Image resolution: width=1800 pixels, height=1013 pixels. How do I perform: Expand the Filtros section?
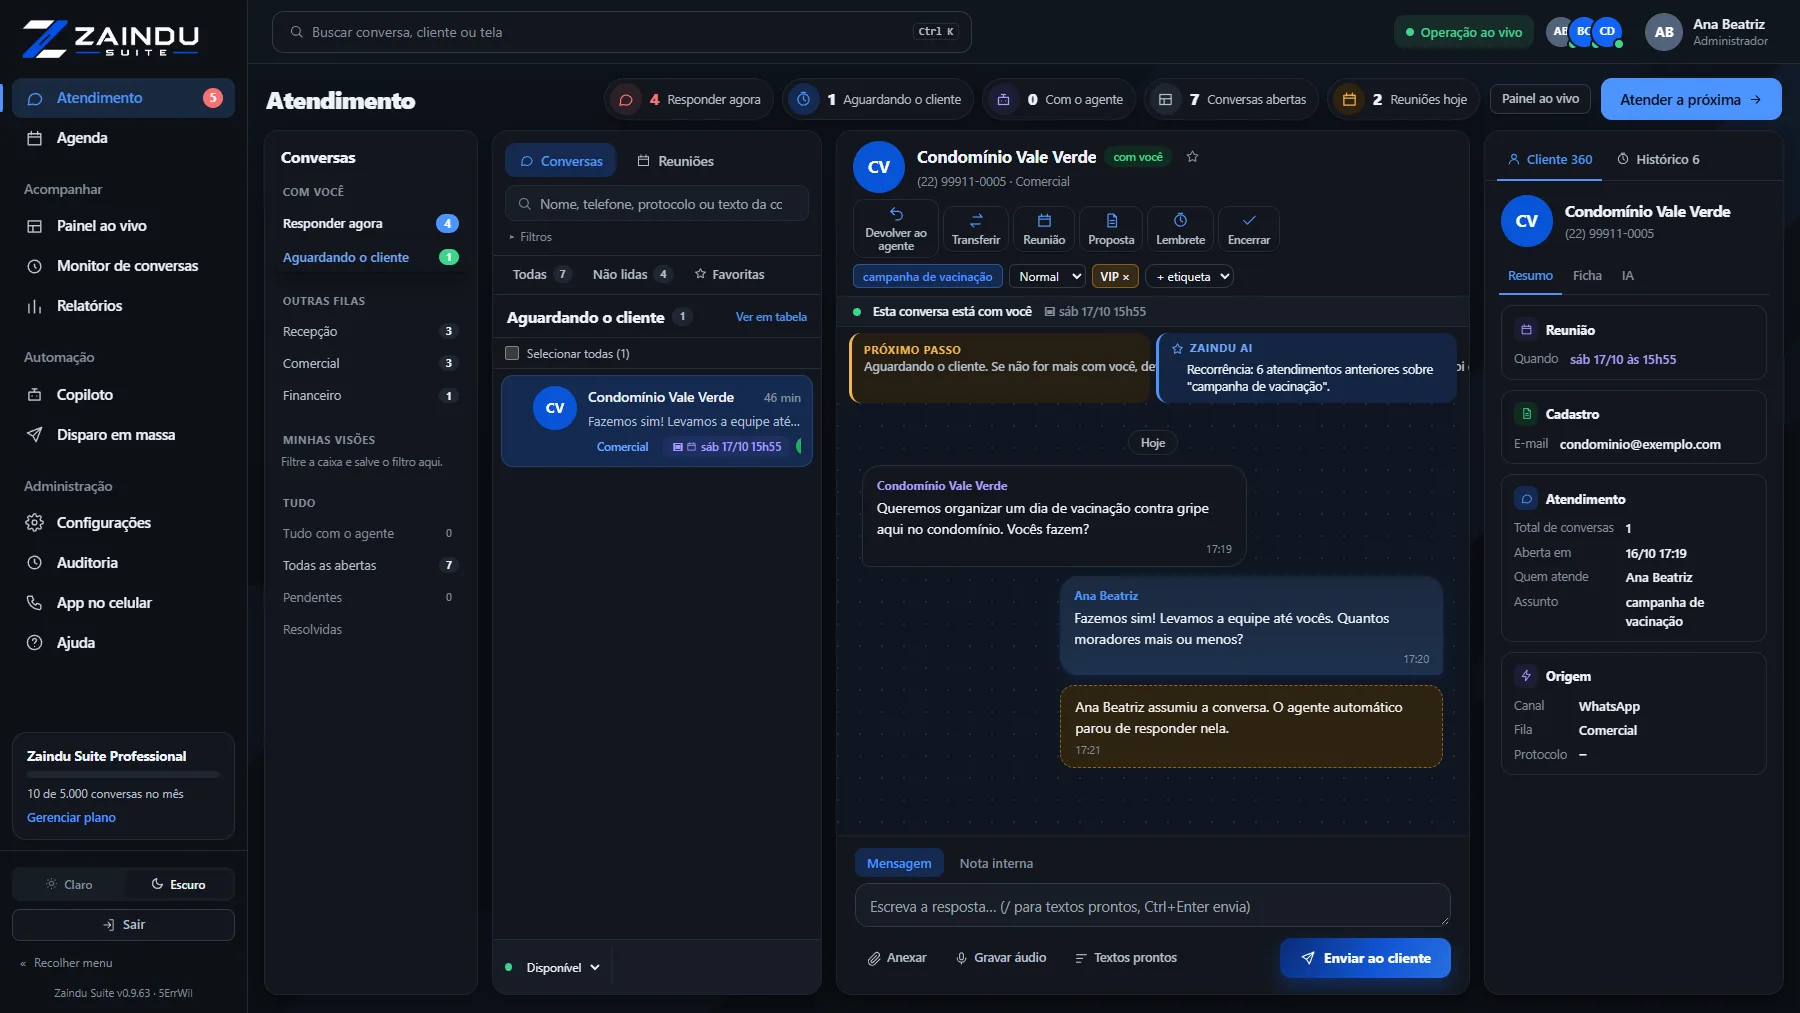tap(531, 237)
